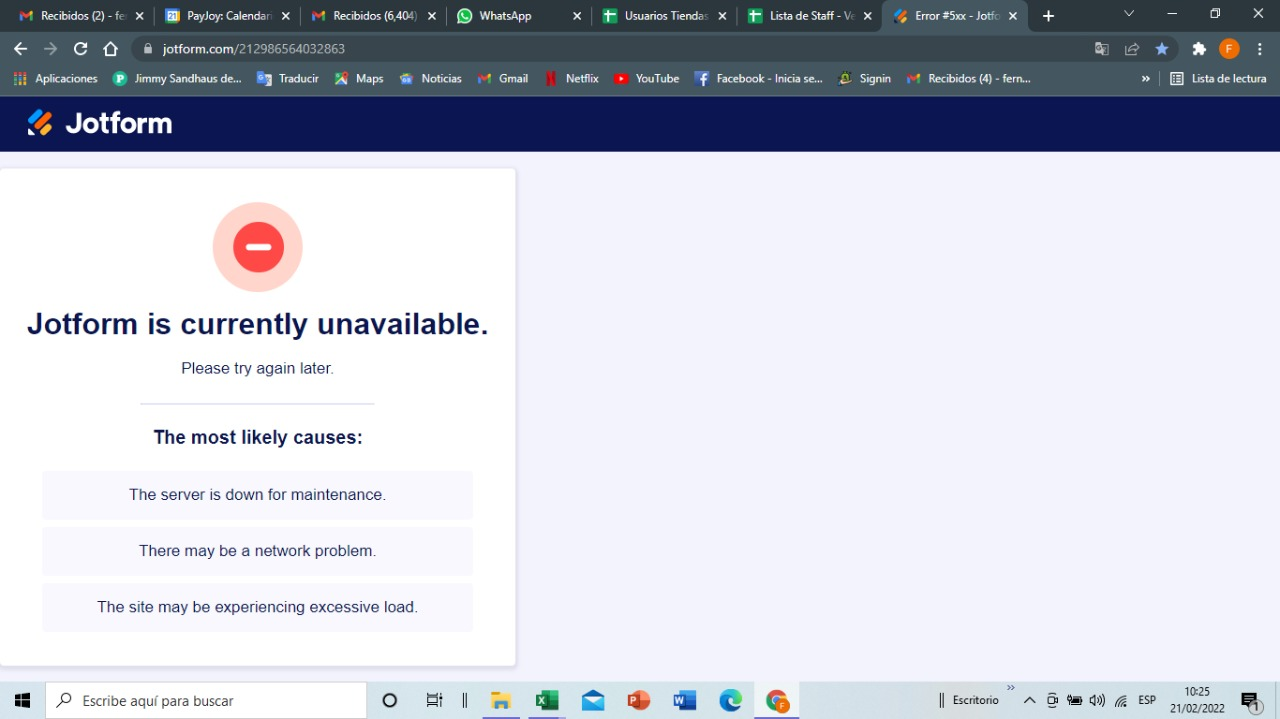Image resolution: width=1280 pixels, height=719 pixels.
Task: Click the browser reload button
Action: (80, 47)
